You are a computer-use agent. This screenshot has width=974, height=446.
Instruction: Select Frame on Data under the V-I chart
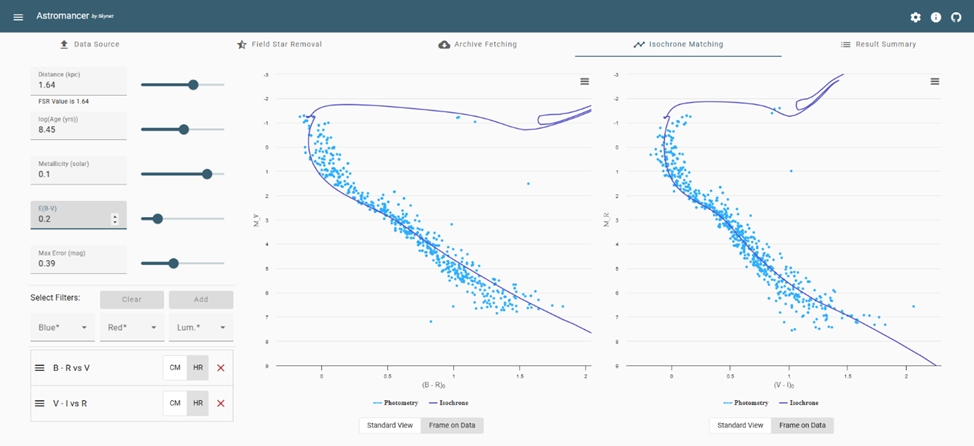803,426
